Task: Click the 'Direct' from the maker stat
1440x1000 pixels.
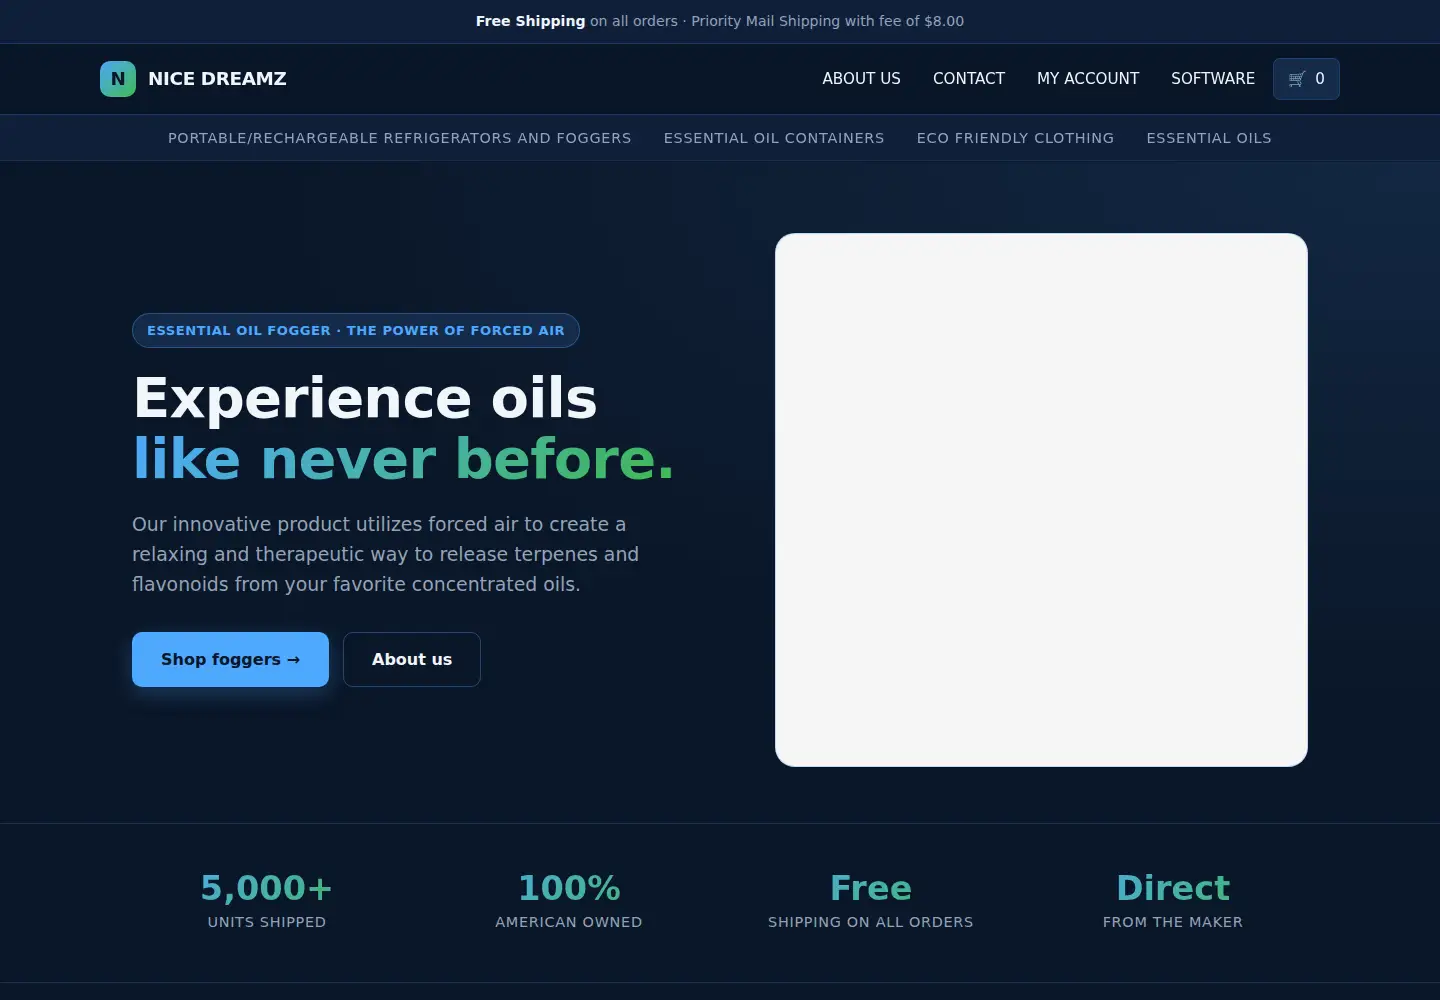Action: point(1173,888)
